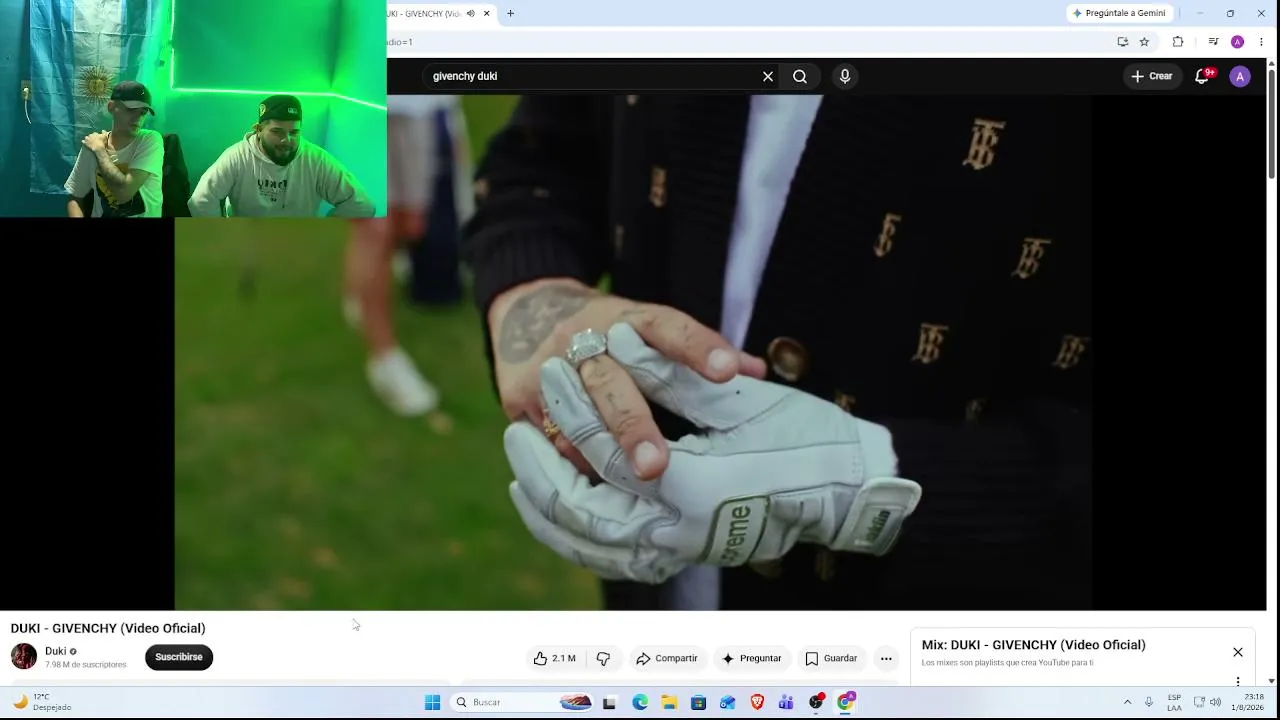Image resolution: width=1280 pixels, height=720 pixels.
Task: Open YouTube notifications bell
Action: 1203,76
